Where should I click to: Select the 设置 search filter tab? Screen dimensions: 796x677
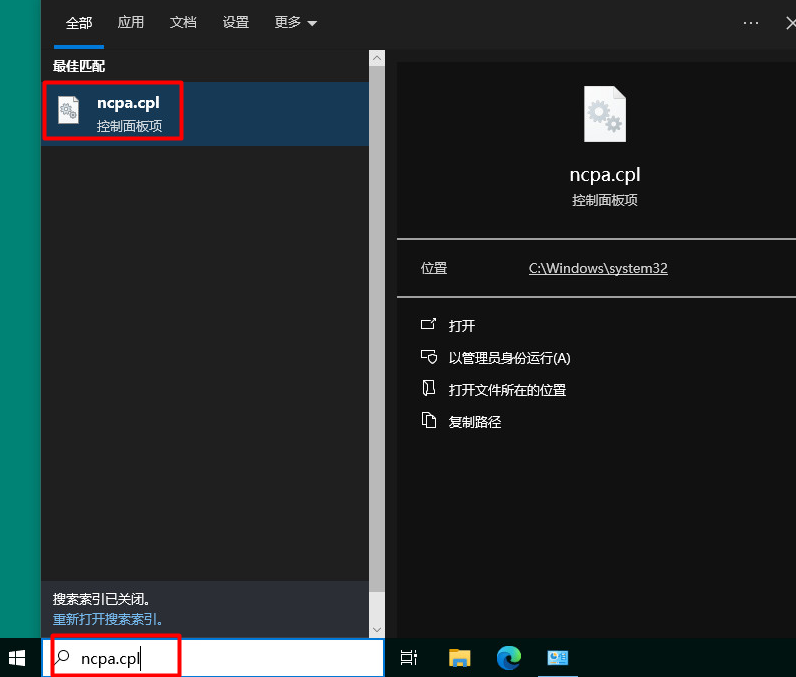pyautogui.click(x=236, y=22)
